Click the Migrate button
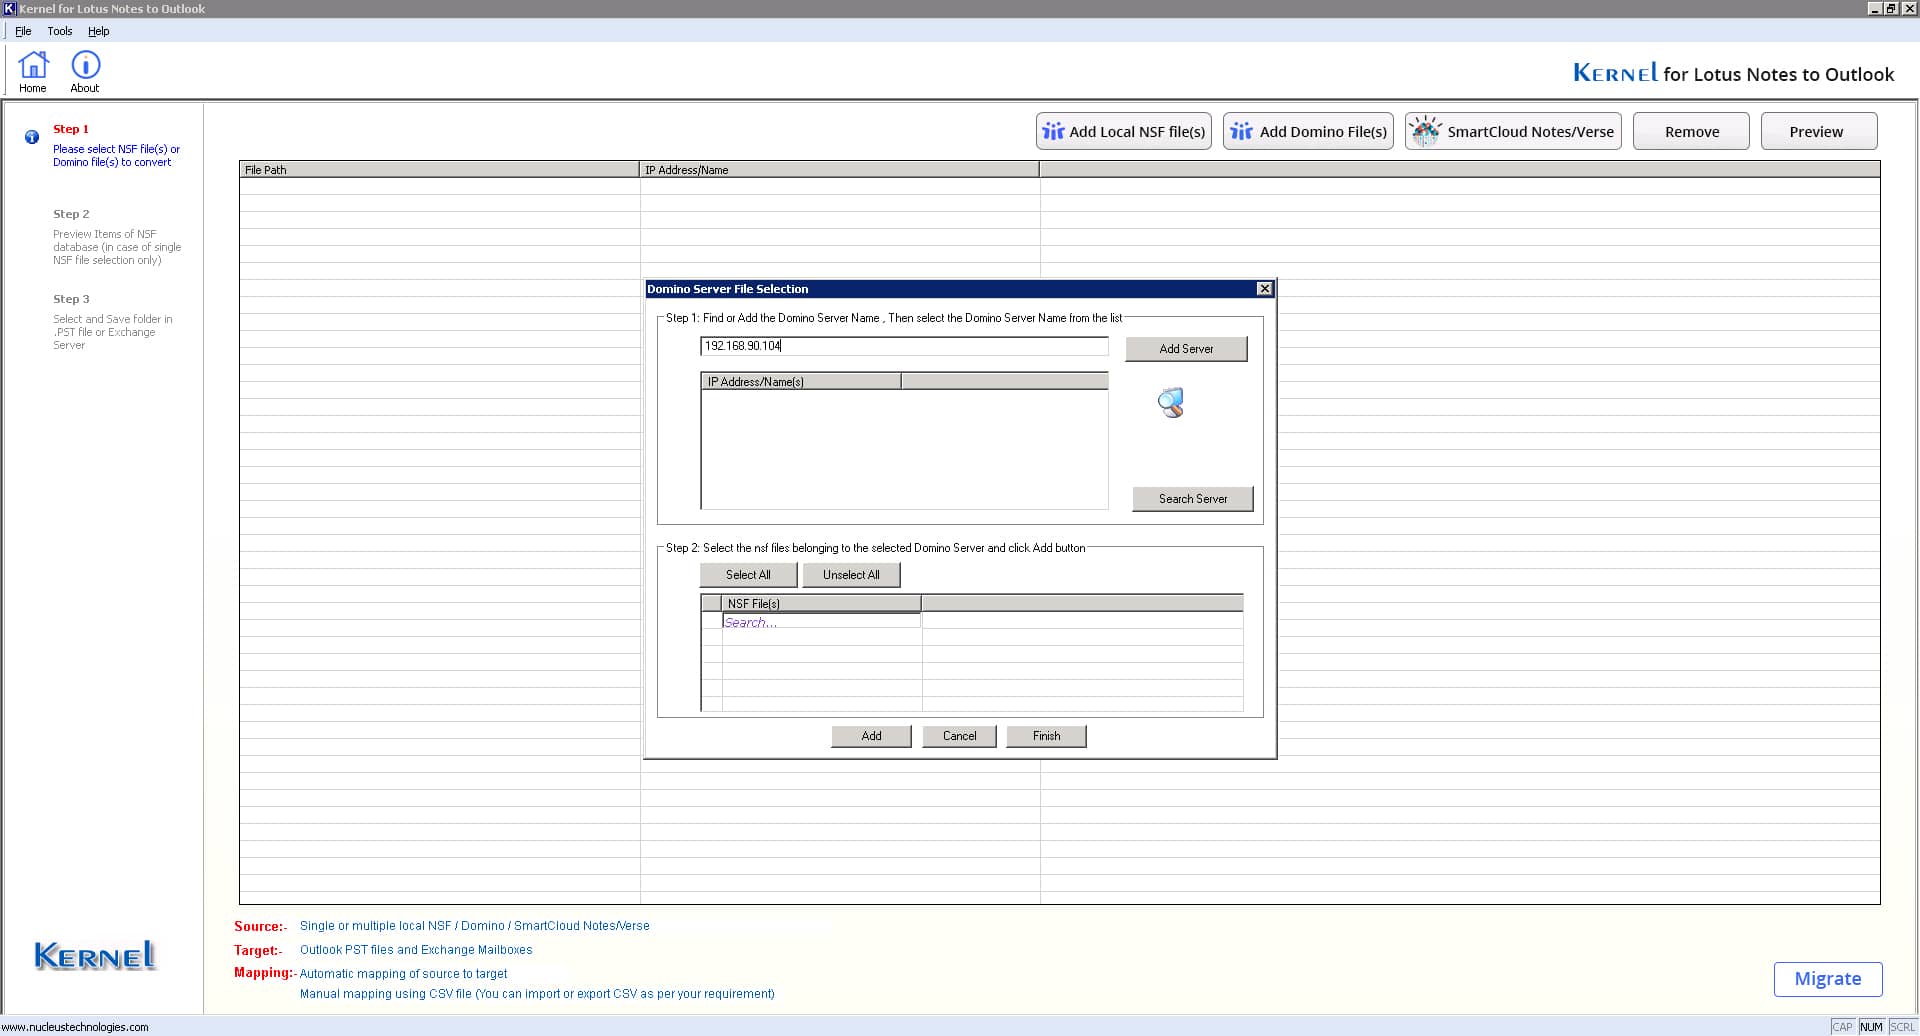 (x=1828, y=979)
